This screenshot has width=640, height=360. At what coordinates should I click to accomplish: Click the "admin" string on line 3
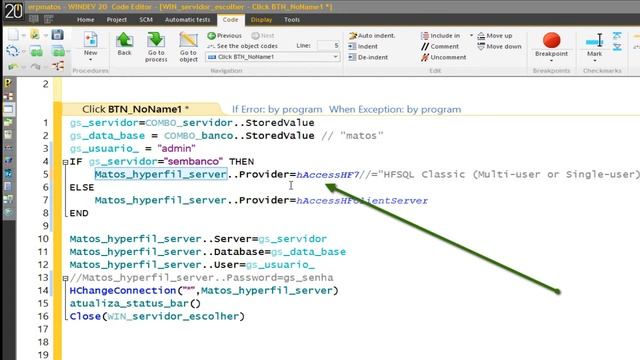click(x=176, y=149)
